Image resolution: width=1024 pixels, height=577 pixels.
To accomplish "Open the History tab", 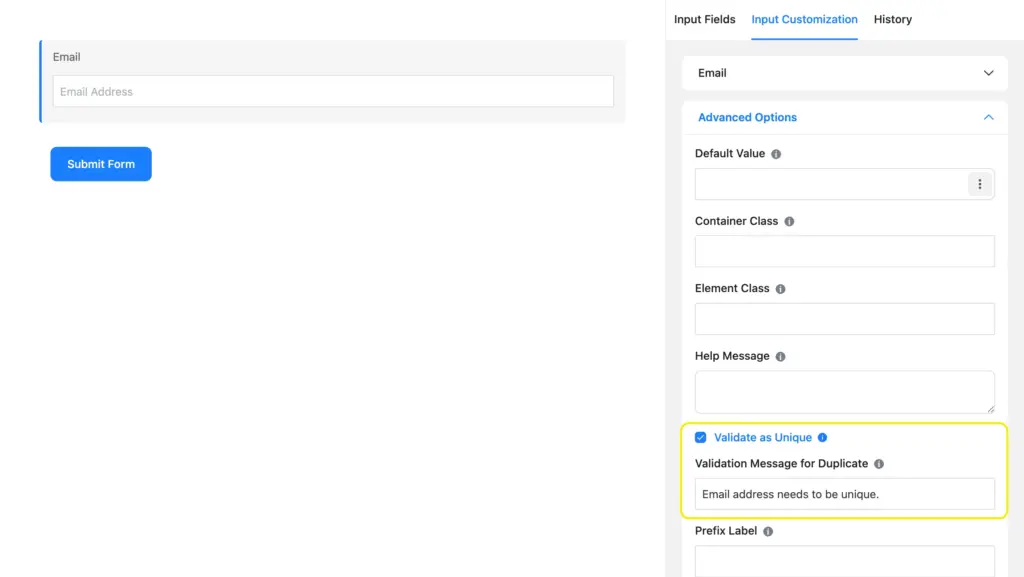I will tap(892, 19).
